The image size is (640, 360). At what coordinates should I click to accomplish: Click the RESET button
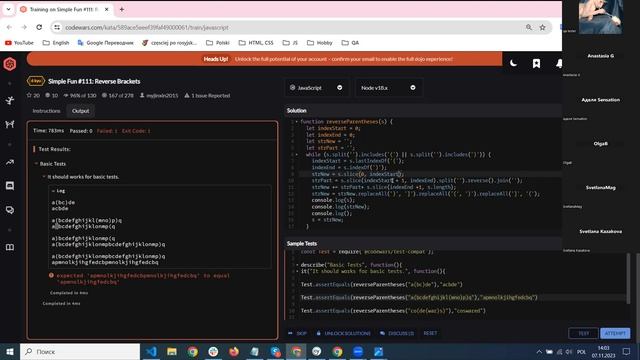click(430, 333)
